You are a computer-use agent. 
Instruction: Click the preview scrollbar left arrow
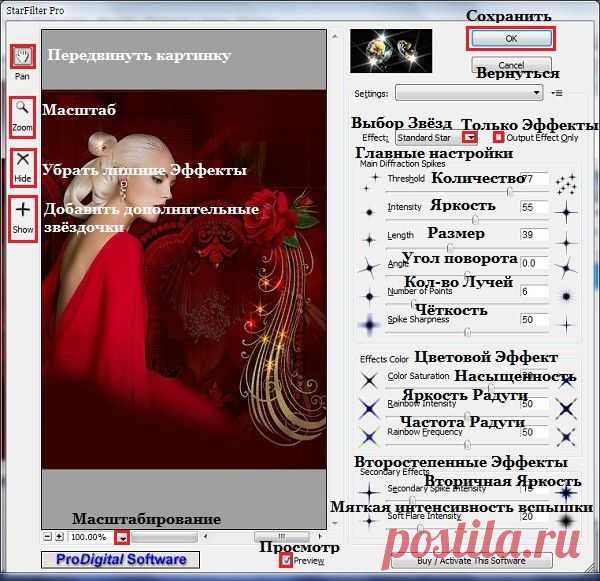pyautogui.click(x=205, y=536)
